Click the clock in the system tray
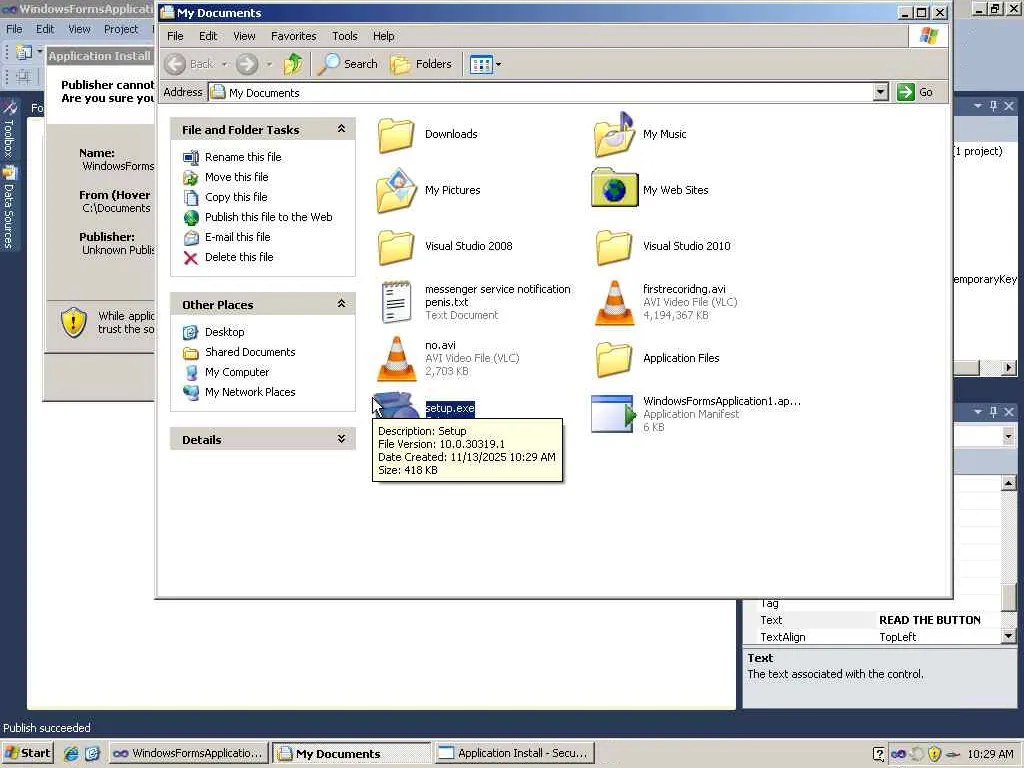The height and width of the screenshot is (768, 1024). pyautogui.click(x=990, y=754)
